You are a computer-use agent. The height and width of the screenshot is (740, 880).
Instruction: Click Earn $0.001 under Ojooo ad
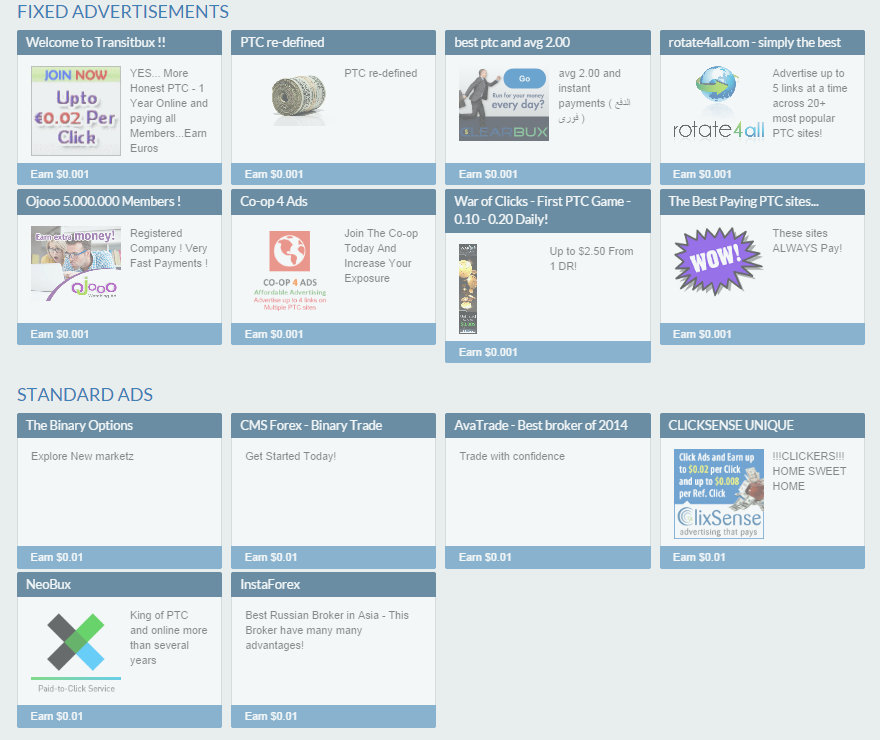click(59, 334)
